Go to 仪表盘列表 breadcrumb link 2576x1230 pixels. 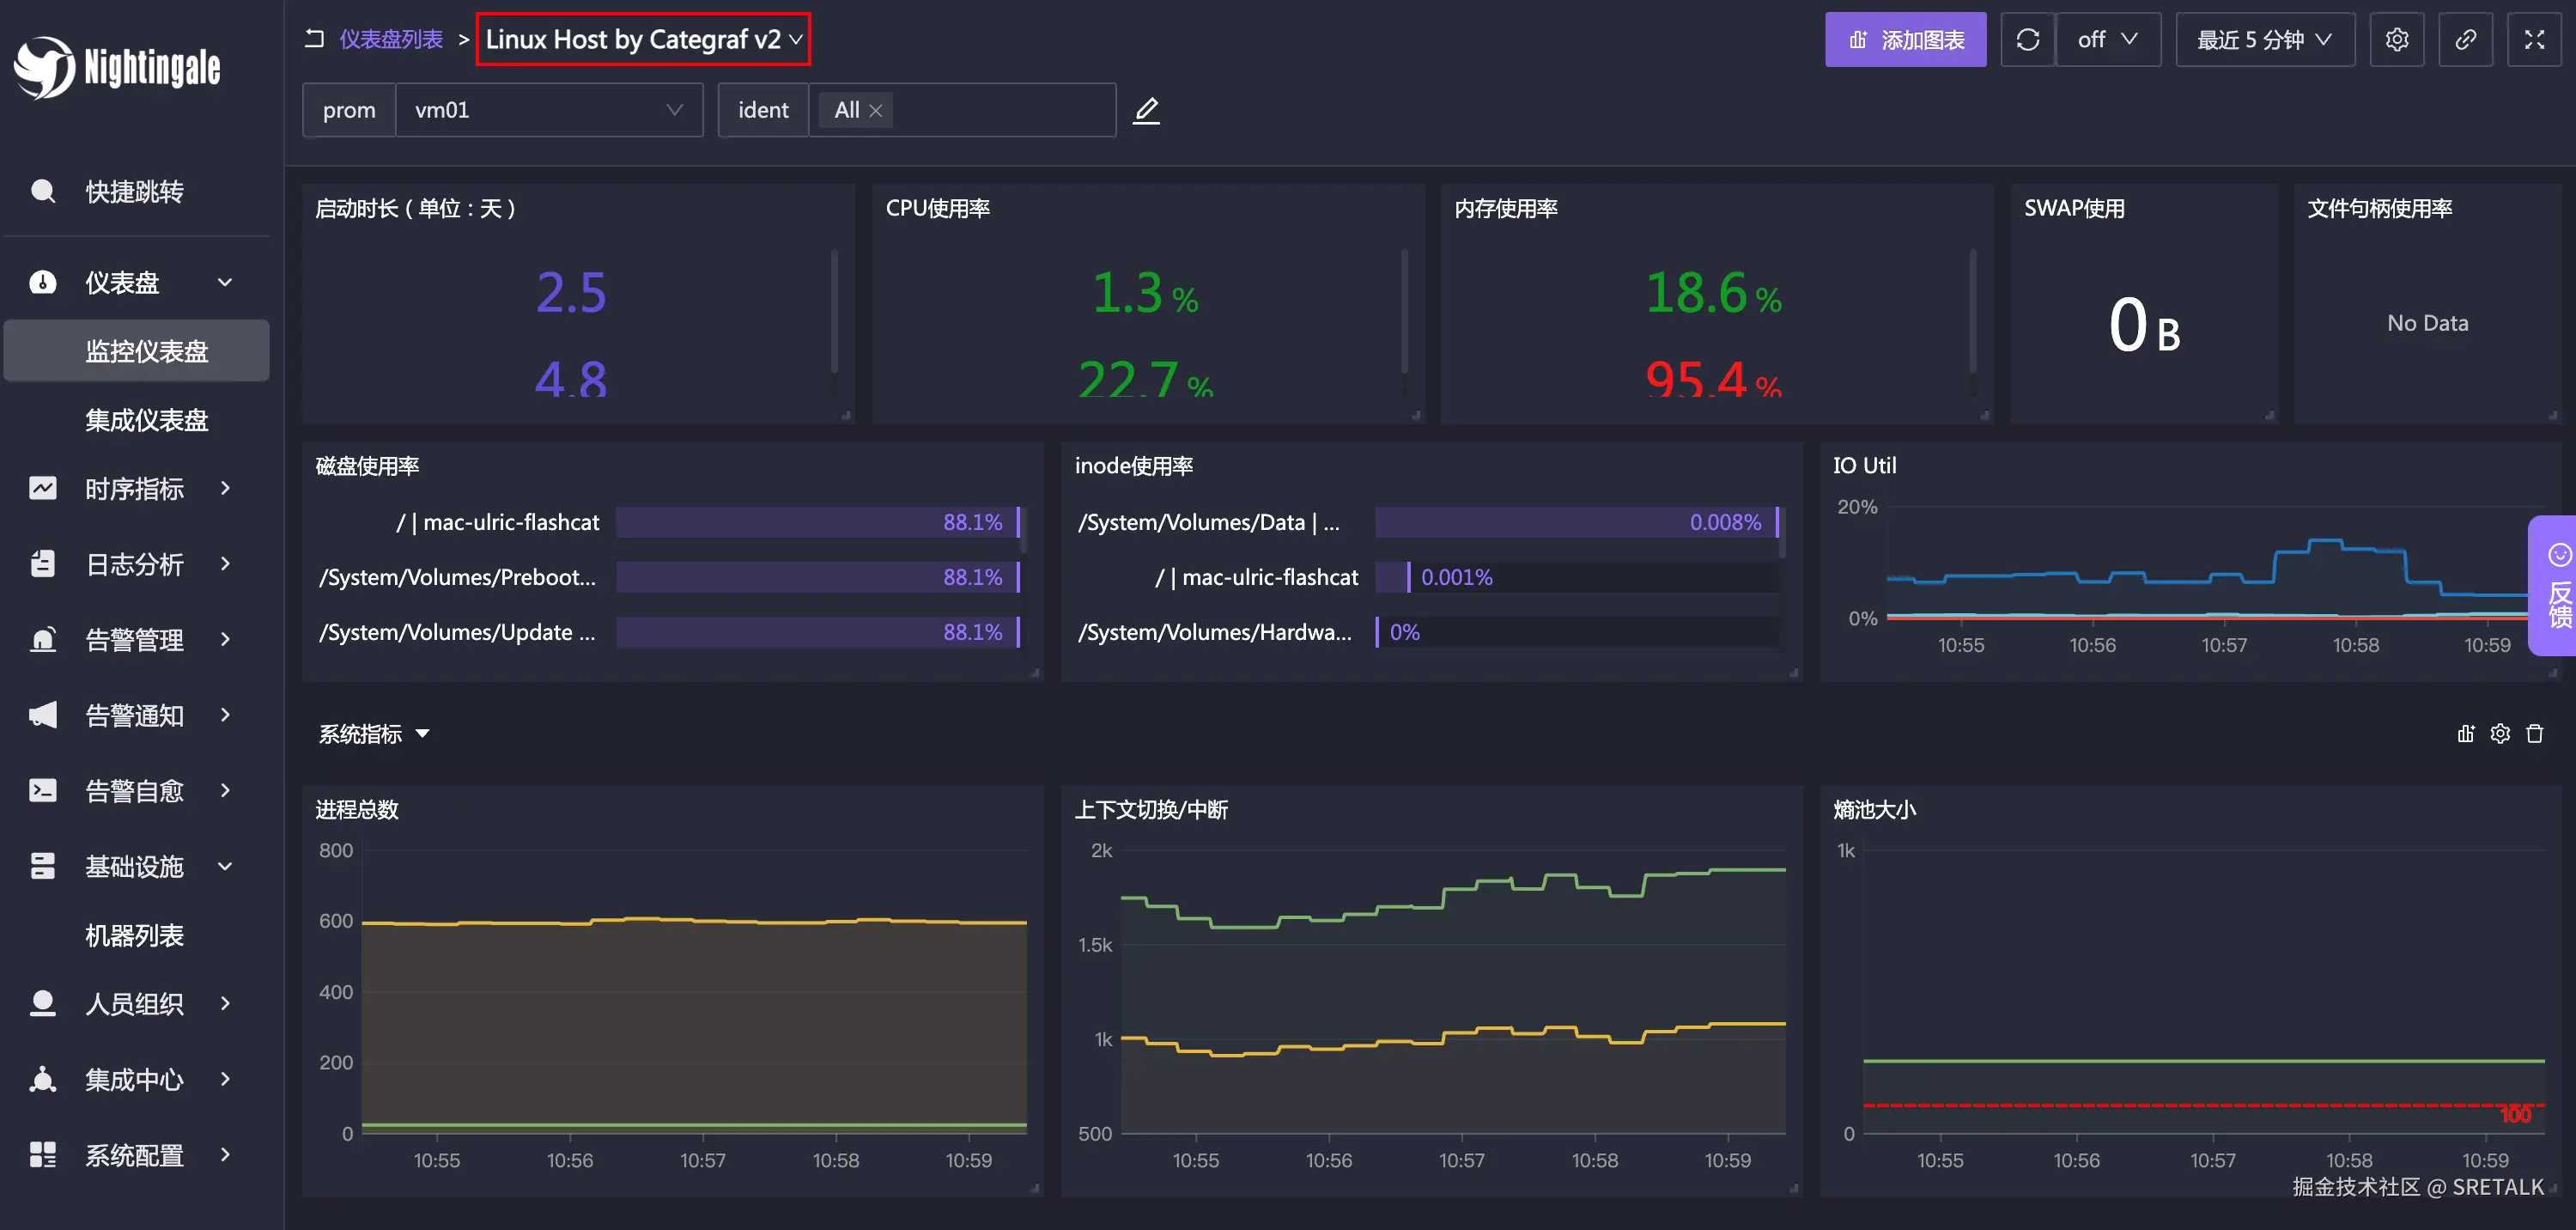pyautogui.click(x=391, y=39)
